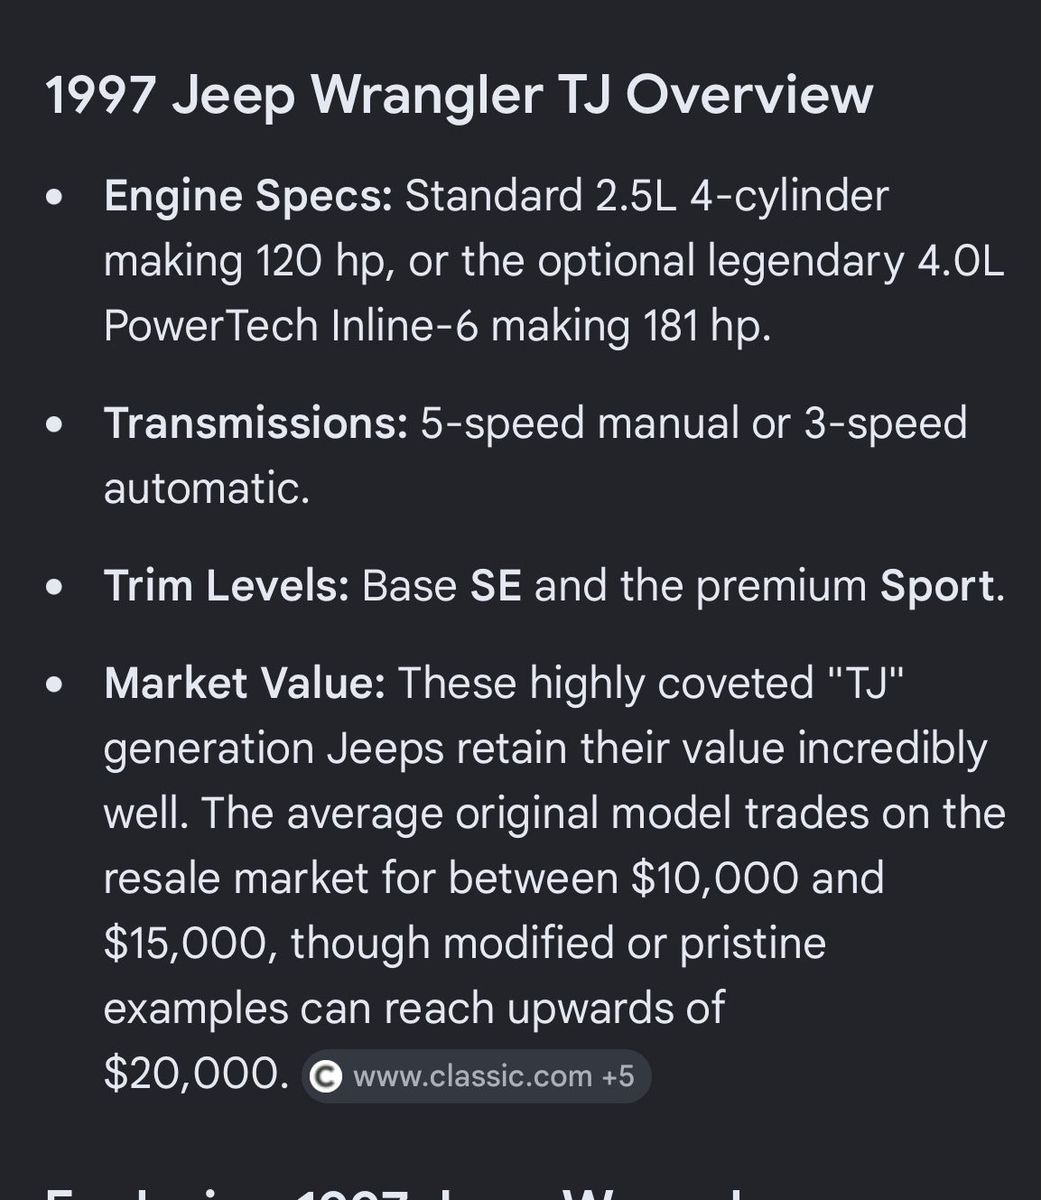Click the bullet point beside Trim Levels
Screen dimensions: 1041x1200
click(x=57, y=587)
